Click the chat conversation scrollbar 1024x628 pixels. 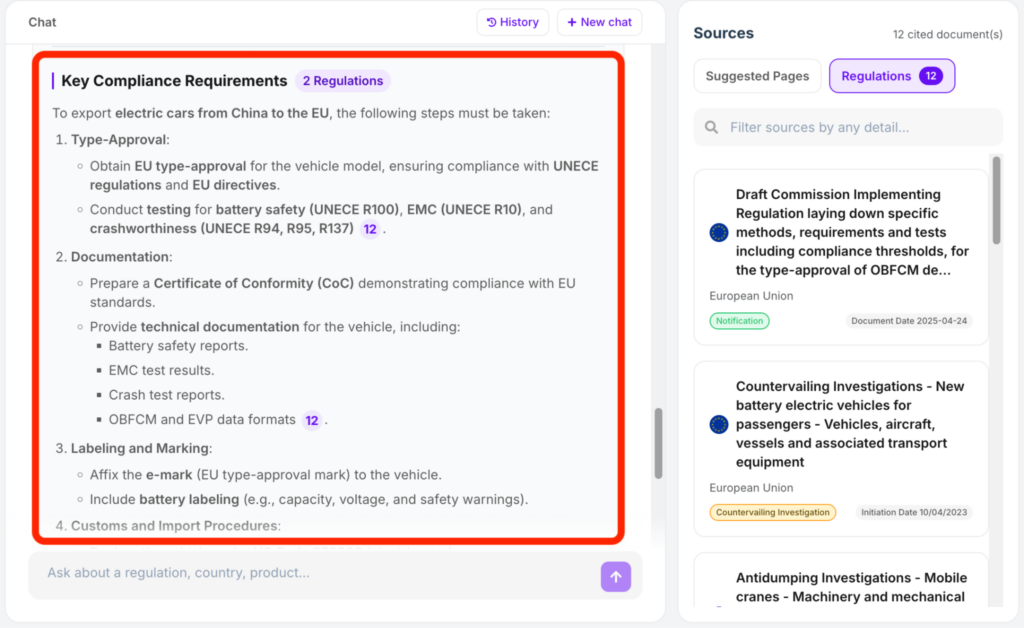(x=658, y=443)
